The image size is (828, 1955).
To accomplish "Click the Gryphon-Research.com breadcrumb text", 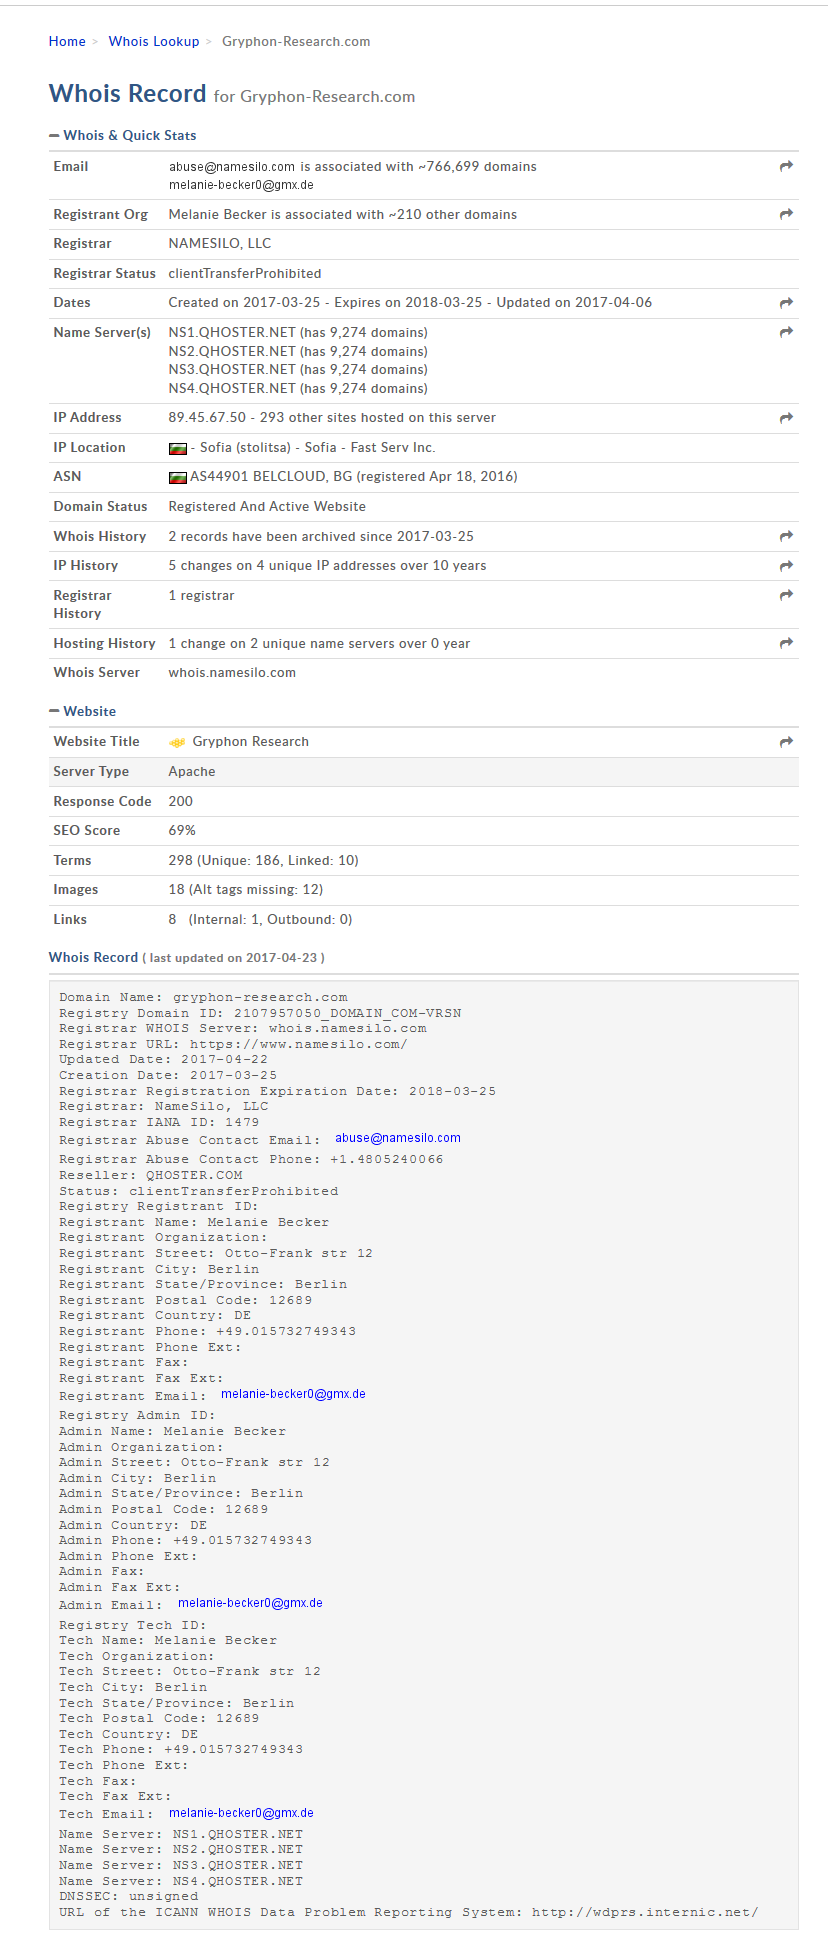I will coord(296,41).
